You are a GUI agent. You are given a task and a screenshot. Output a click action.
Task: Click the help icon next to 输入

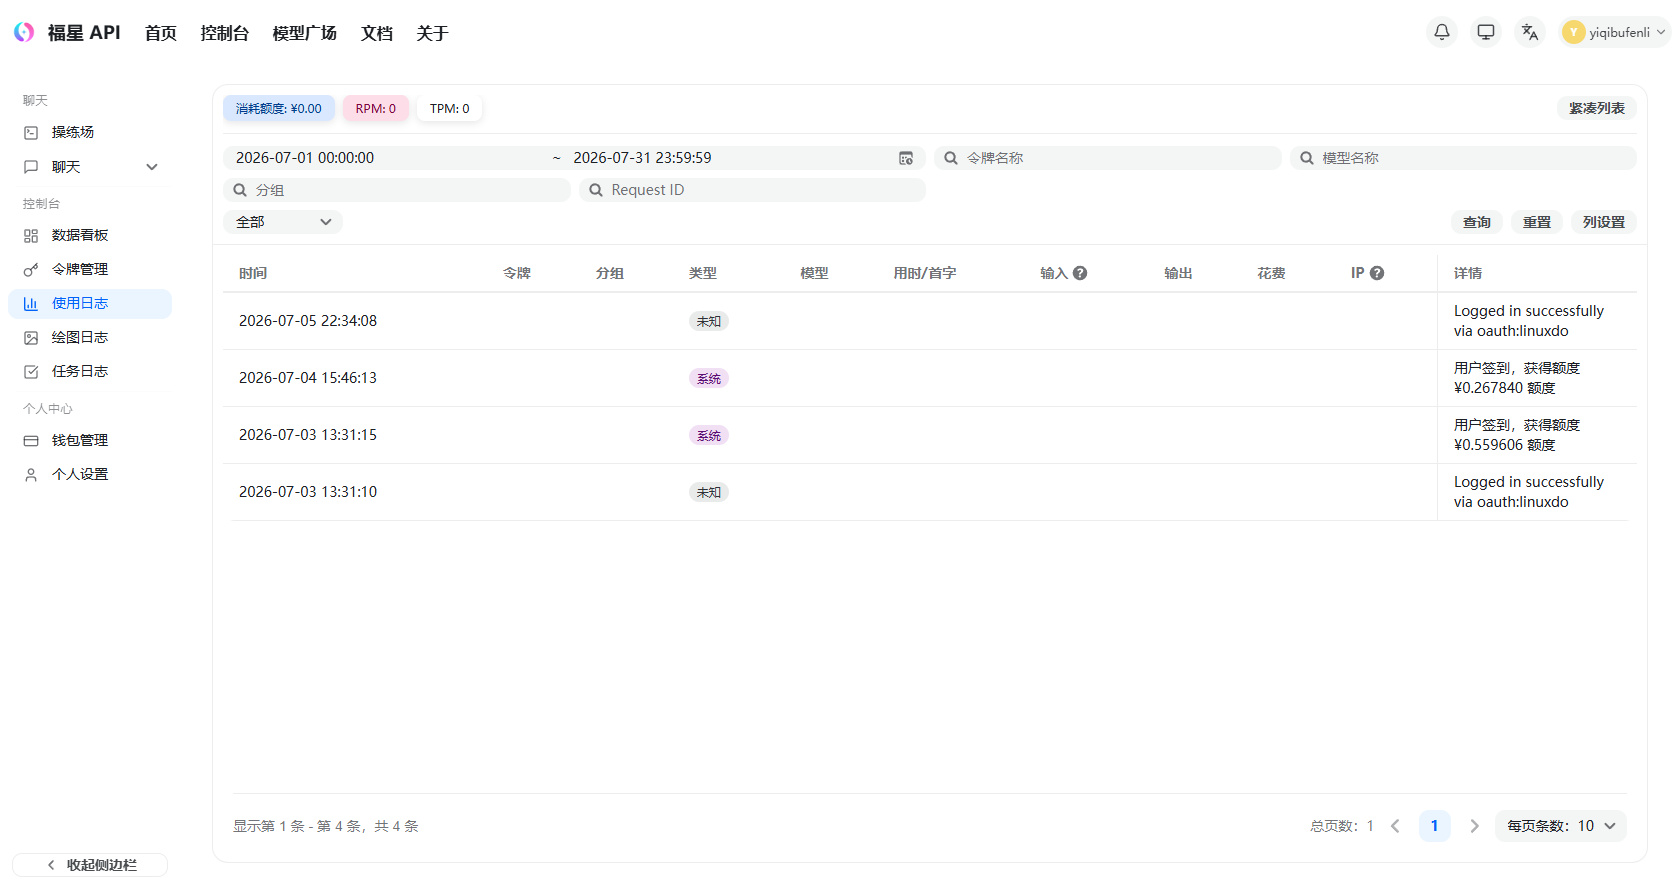[1080, 273]
